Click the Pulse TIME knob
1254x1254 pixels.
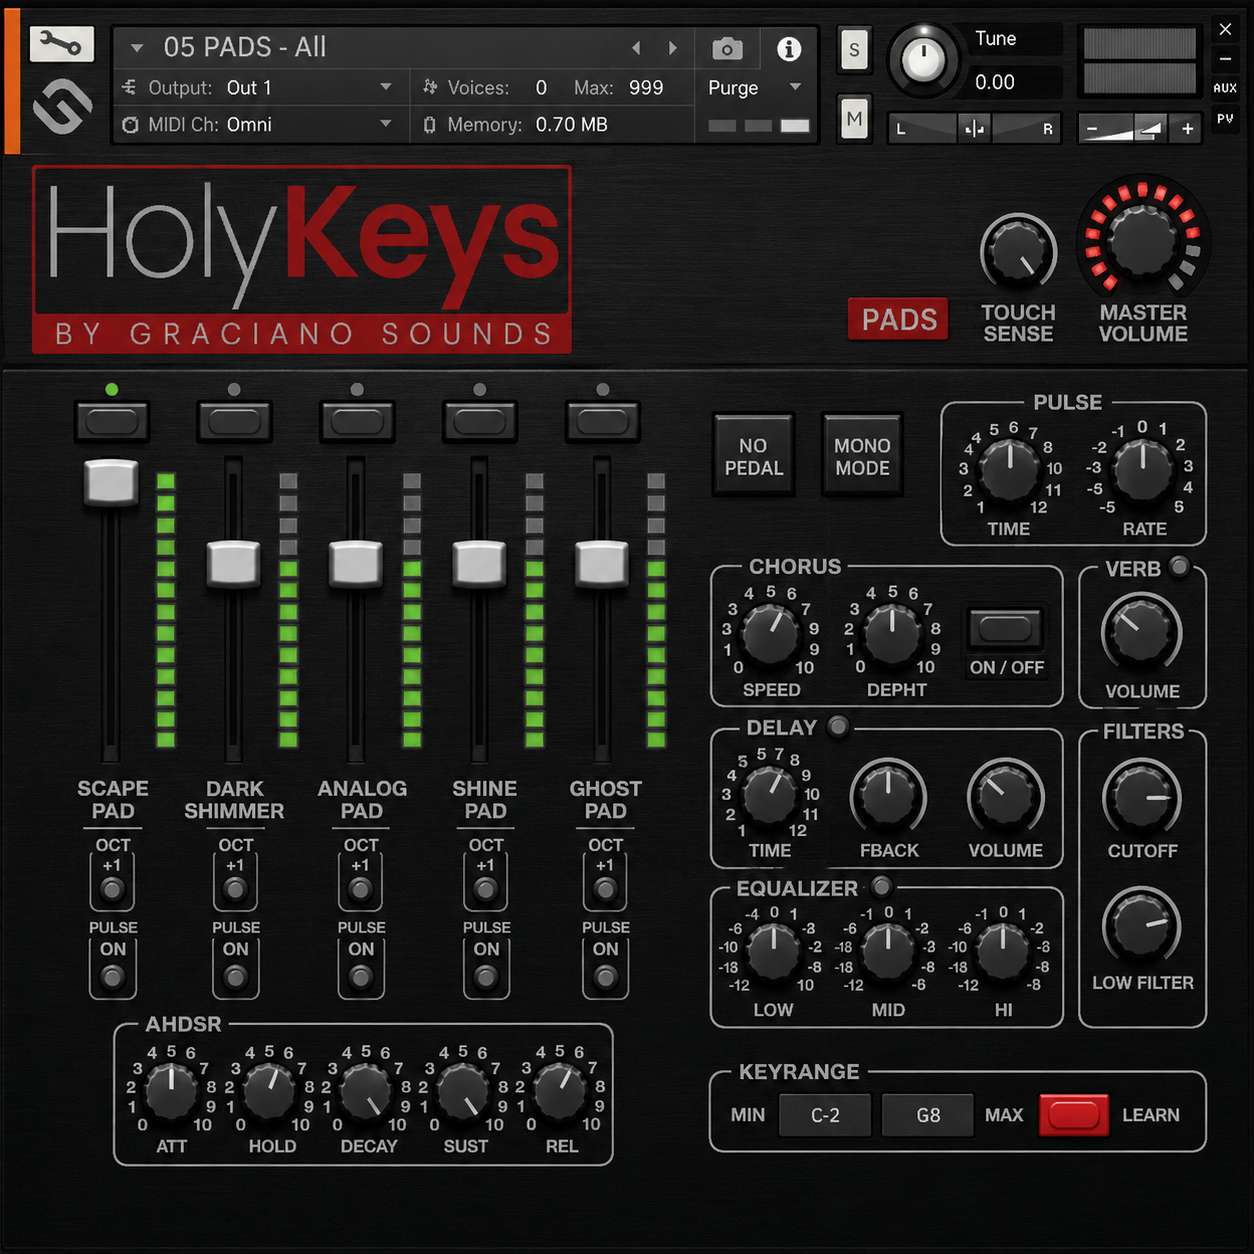coord(1010,470)
